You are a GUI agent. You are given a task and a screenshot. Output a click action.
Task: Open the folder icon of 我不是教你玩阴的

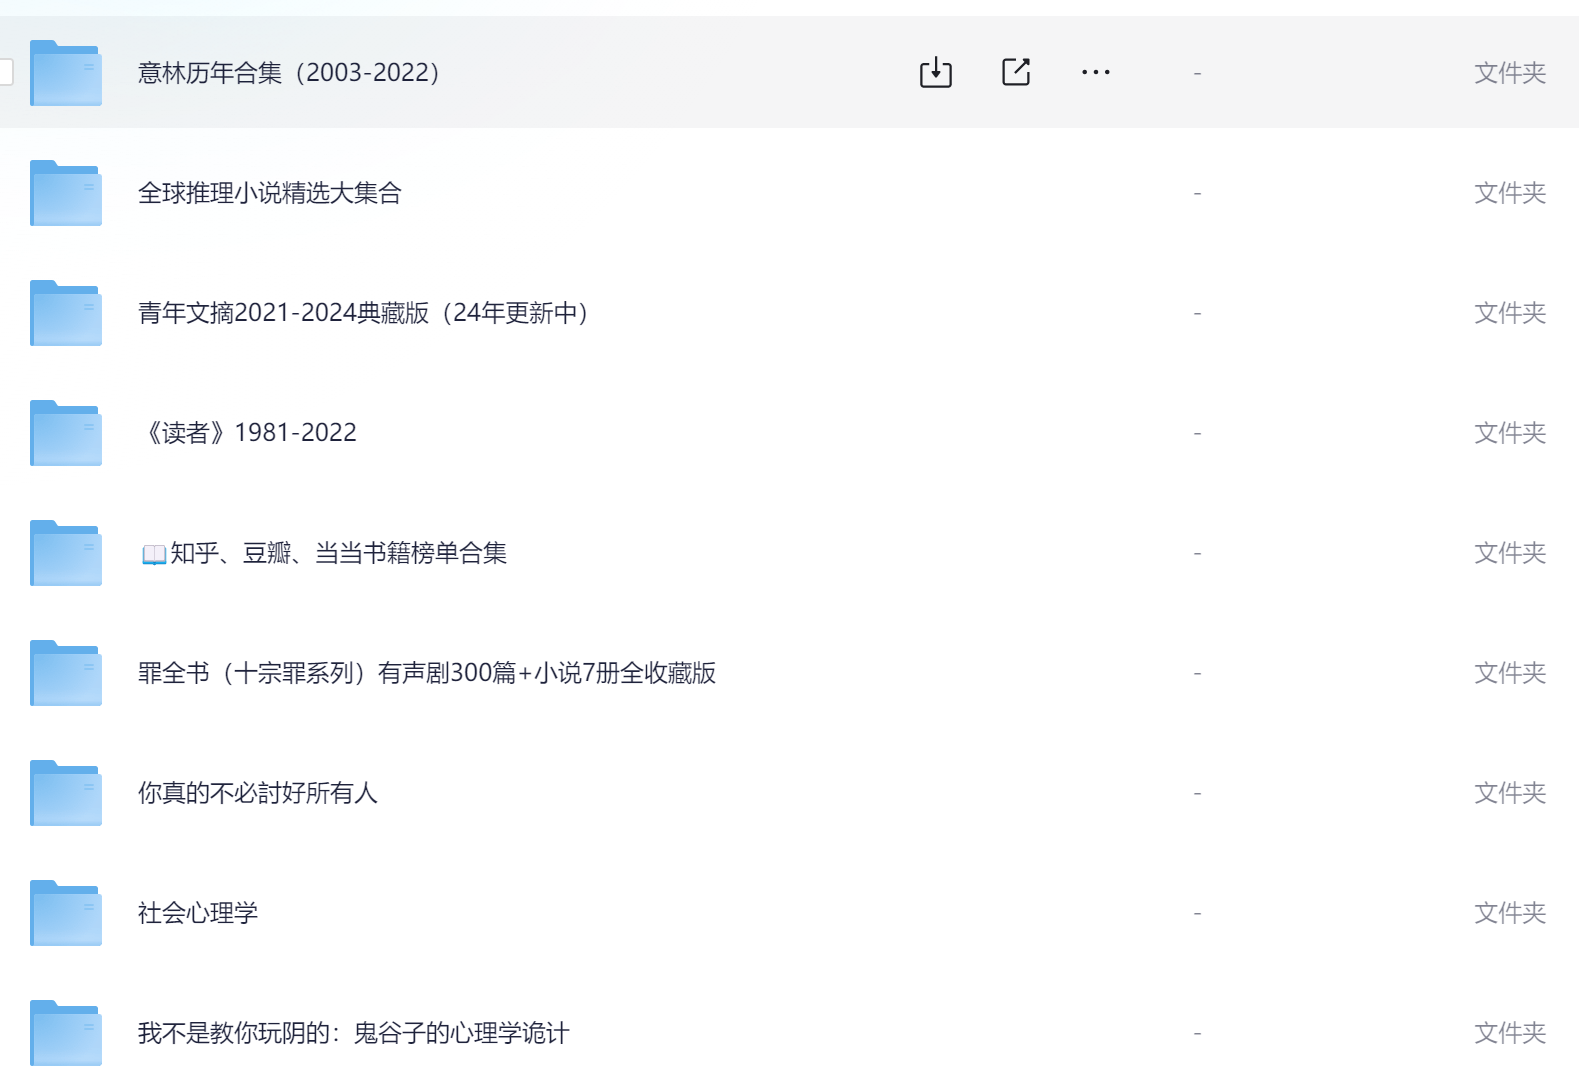66,1033
